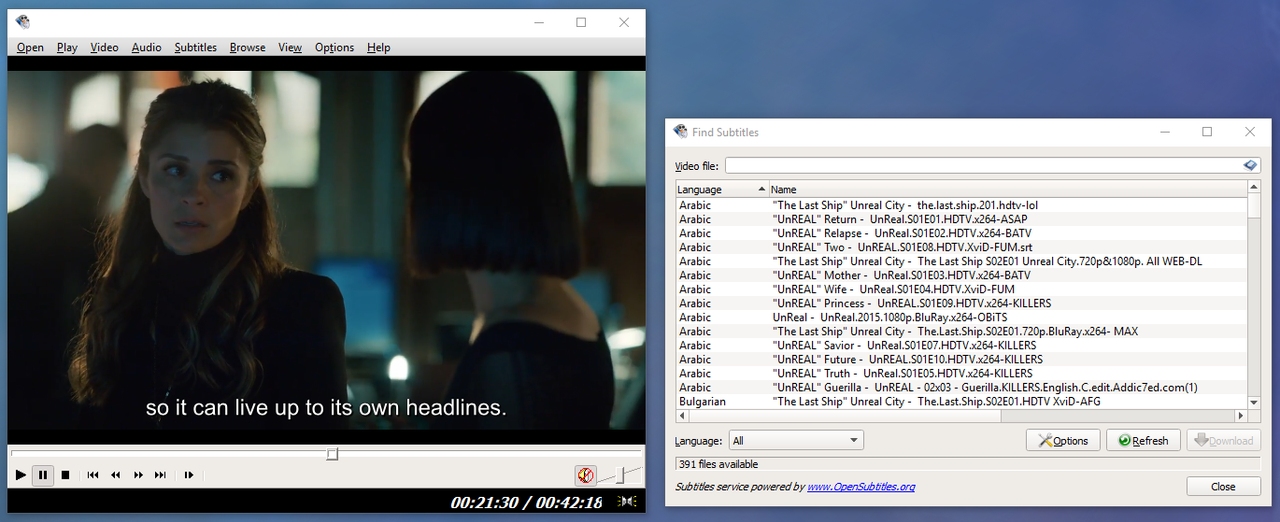The image size is (1280, 522).
Task: Click the Download button
Action: [1223, 440]
